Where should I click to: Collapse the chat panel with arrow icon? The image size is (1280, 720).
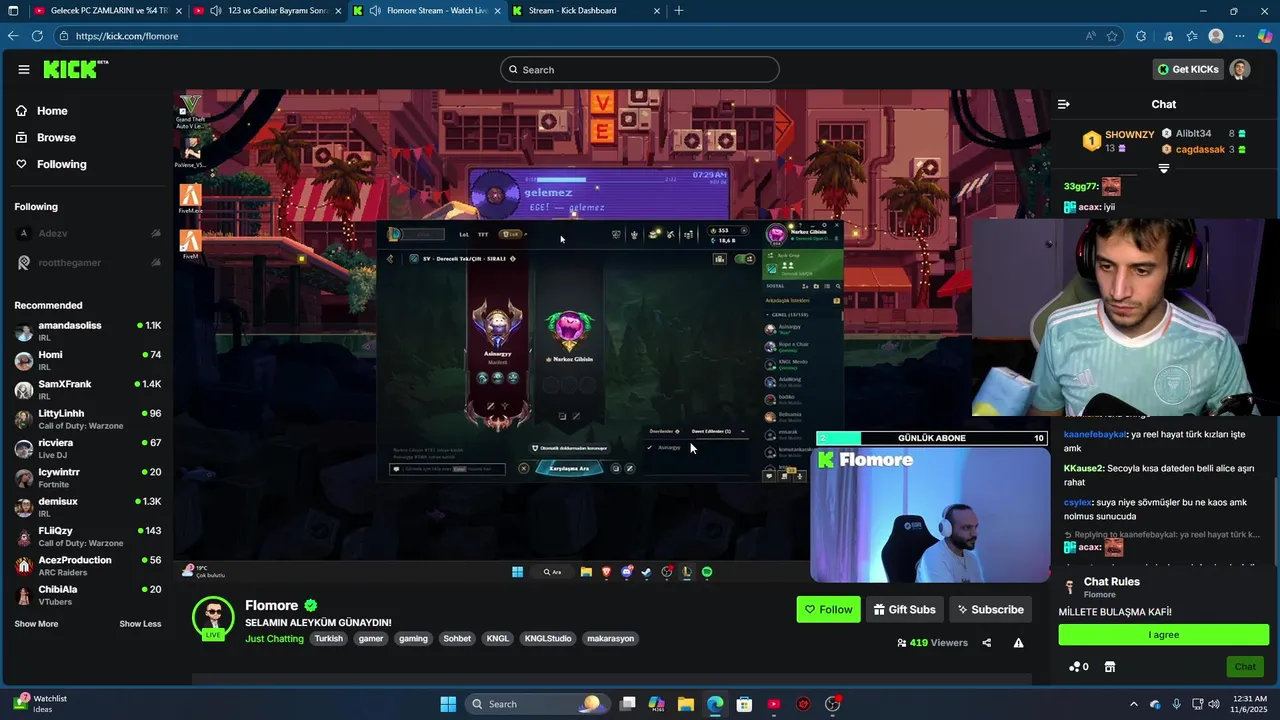pos(1064,104)
